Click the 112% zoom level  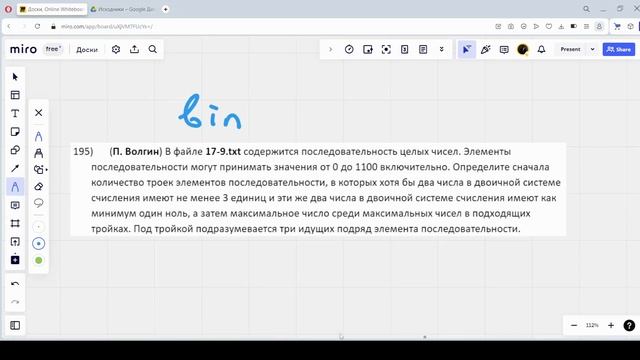pyautogui.click(x=592, y=325)
